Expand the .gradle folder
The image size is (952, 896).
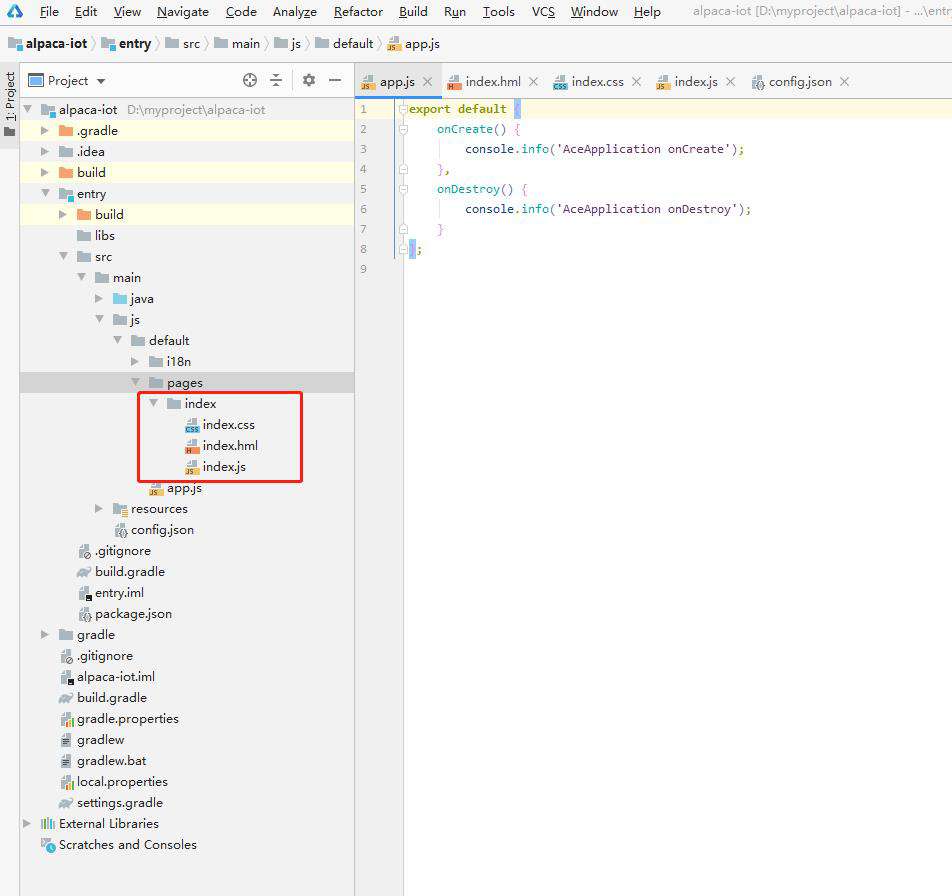44,131
